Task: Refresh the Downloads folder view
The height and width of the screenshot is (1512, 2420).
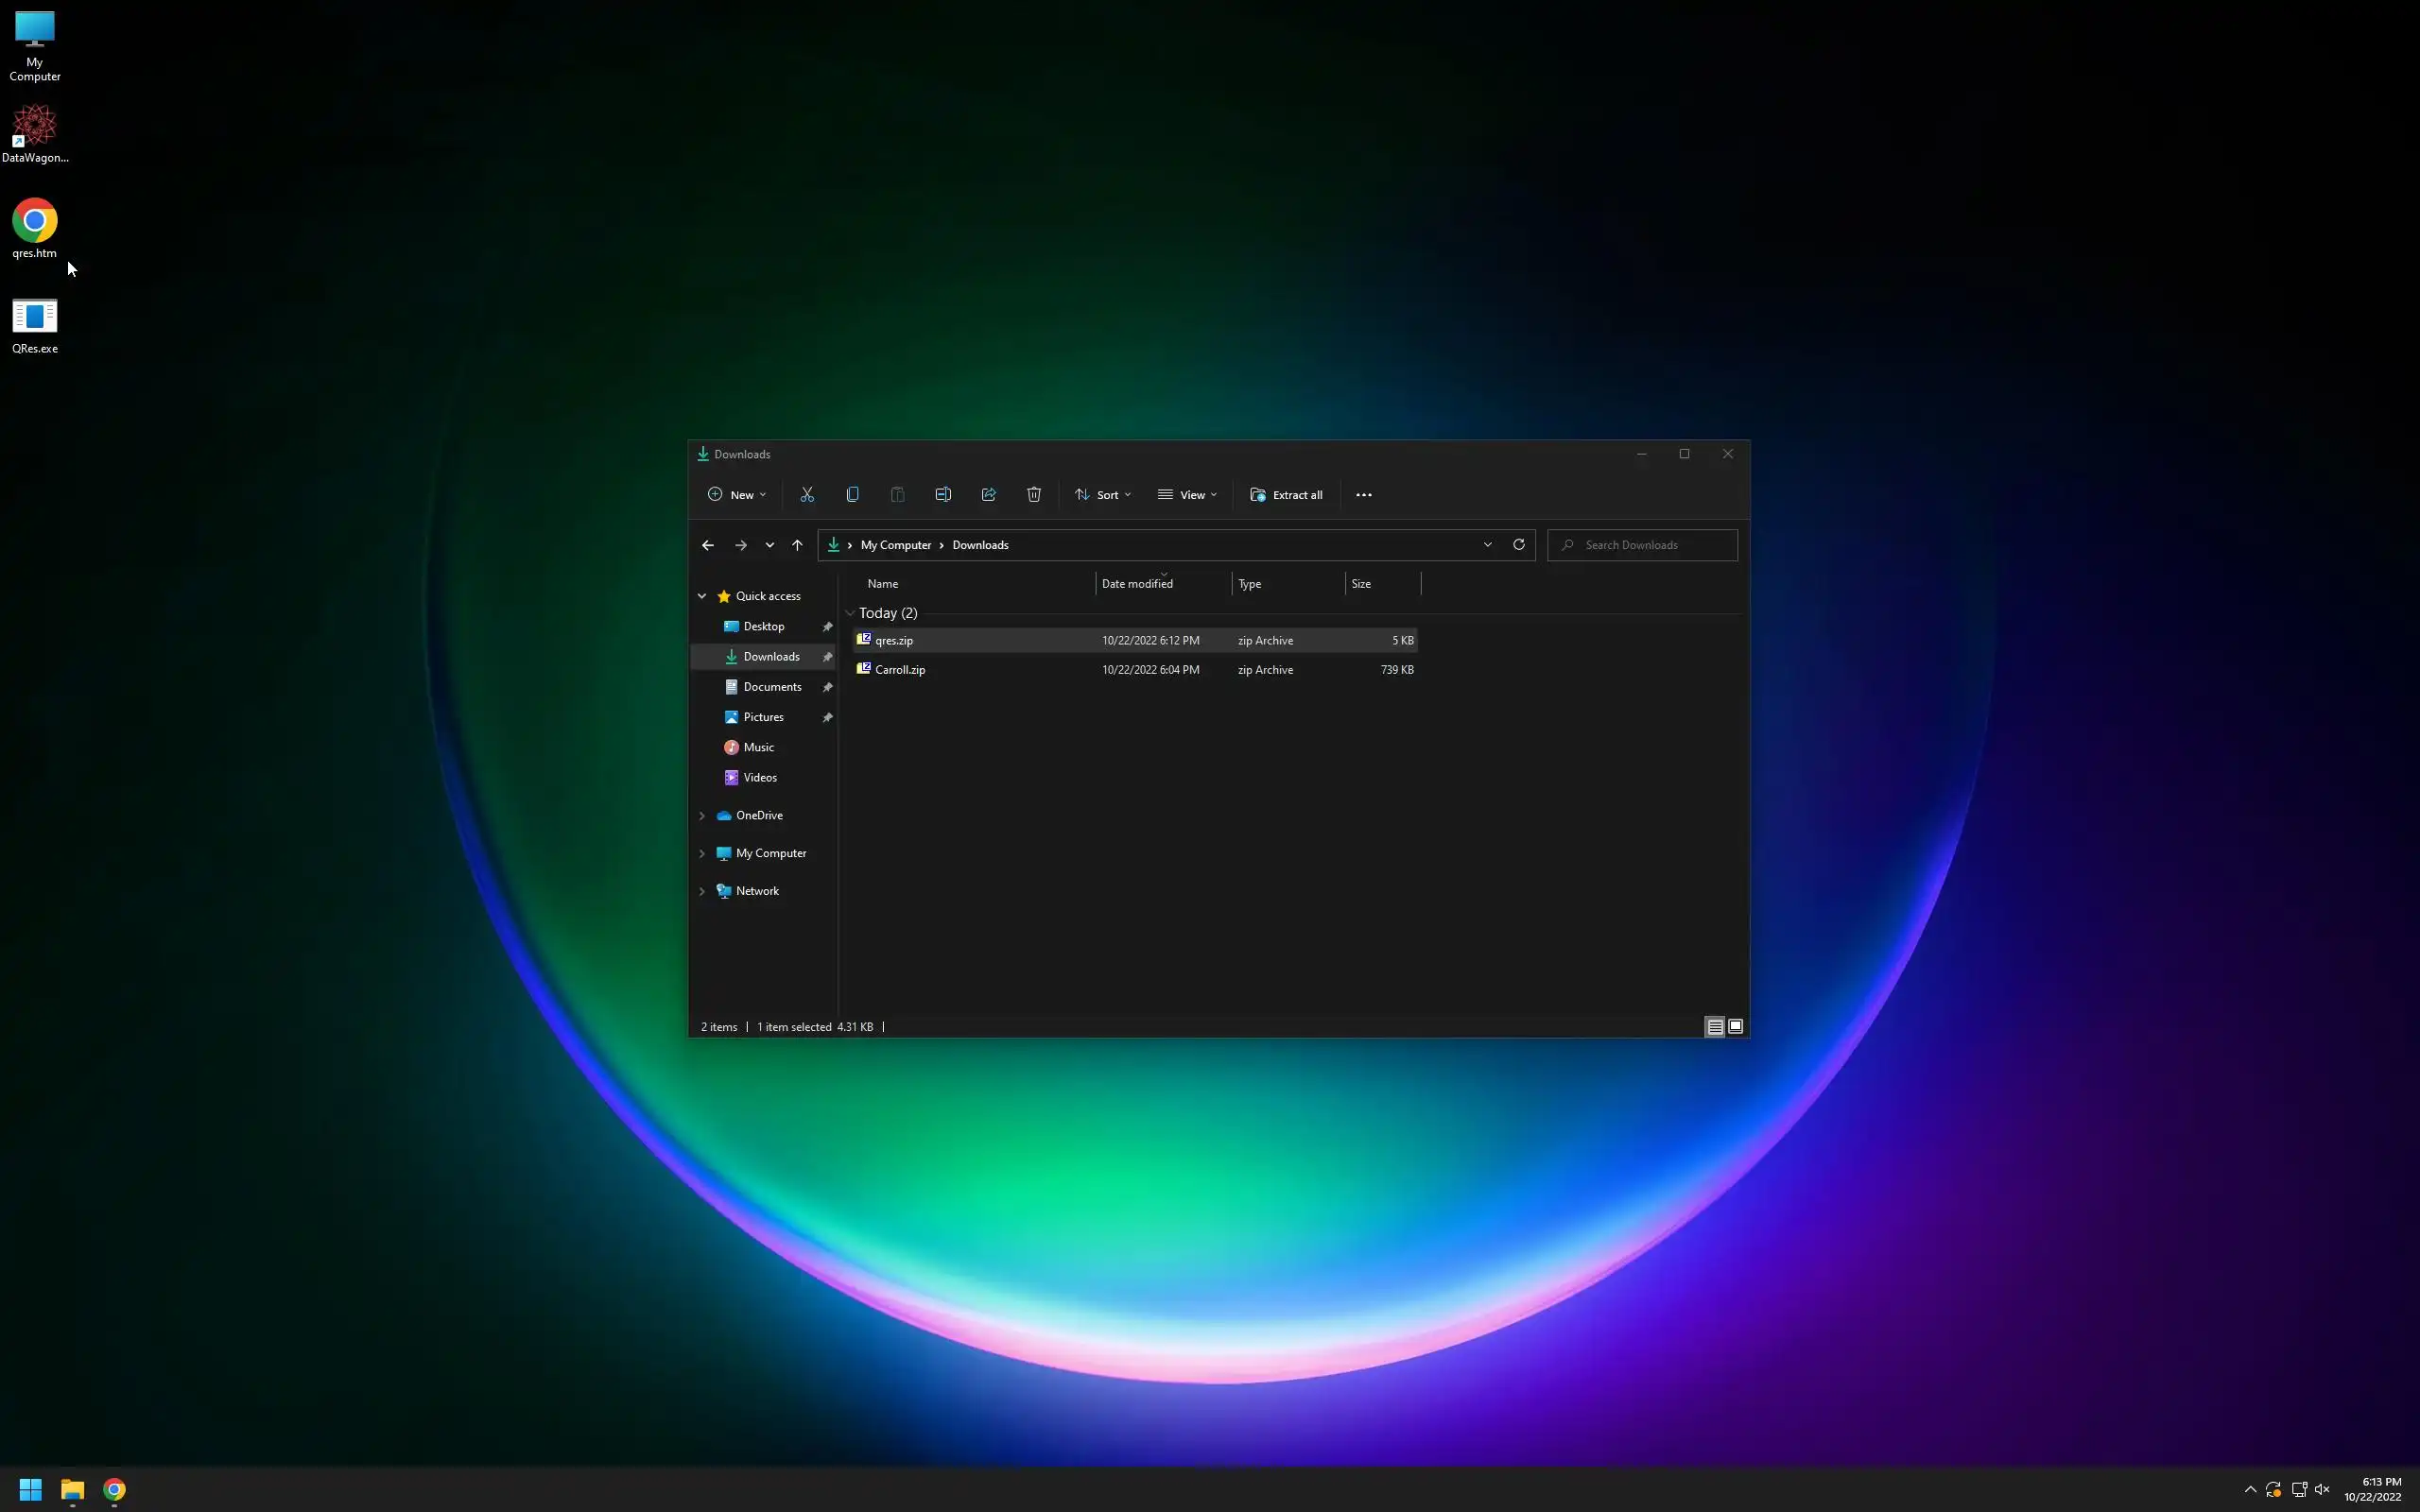Action: point(1518,545)
